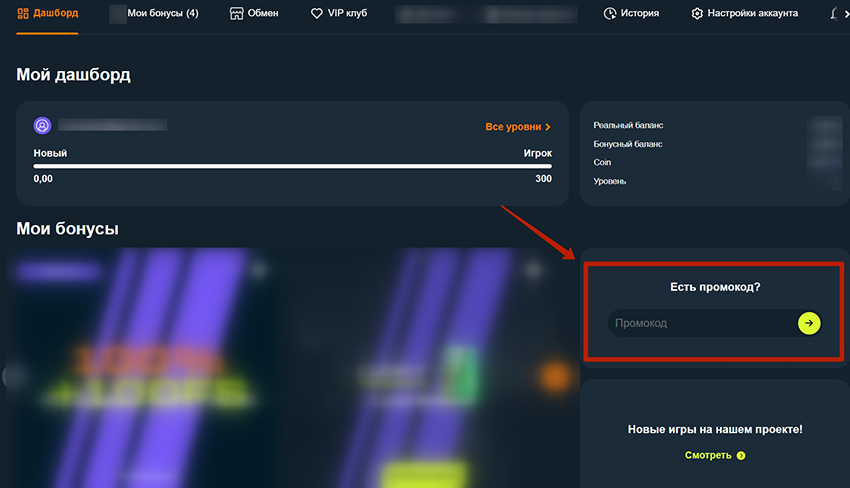Click the VIP клуб heart icon

pyautogui.click(x=317, y=14)
